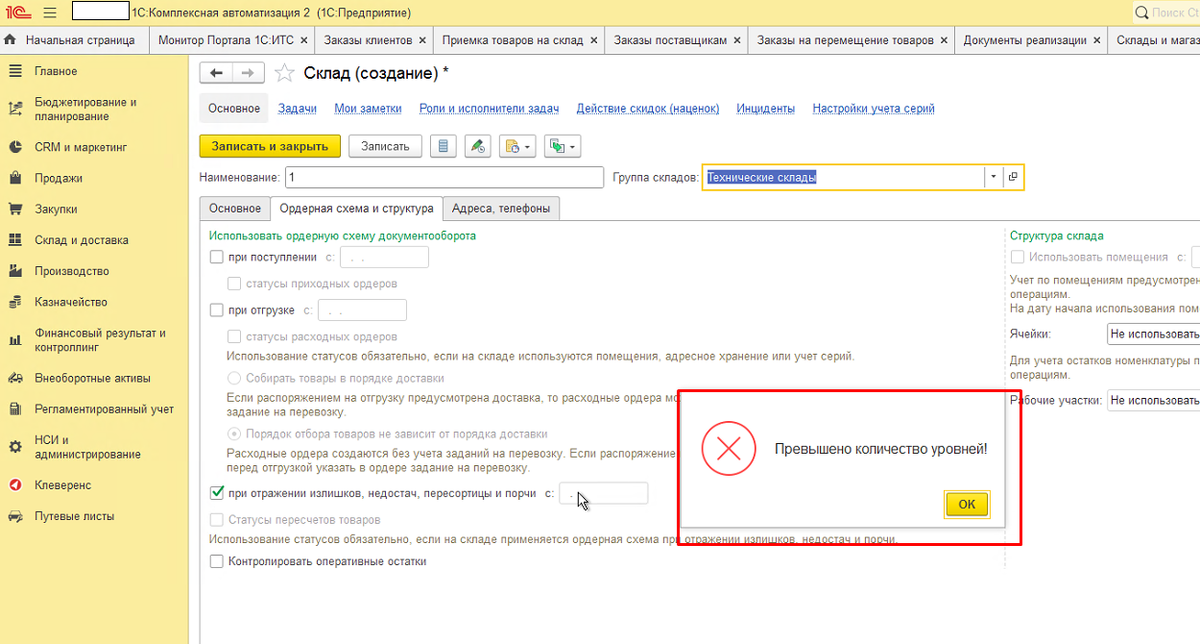The image size is (1200, 644).
Task: Open the Задачи link
Action: click(297, 108)
